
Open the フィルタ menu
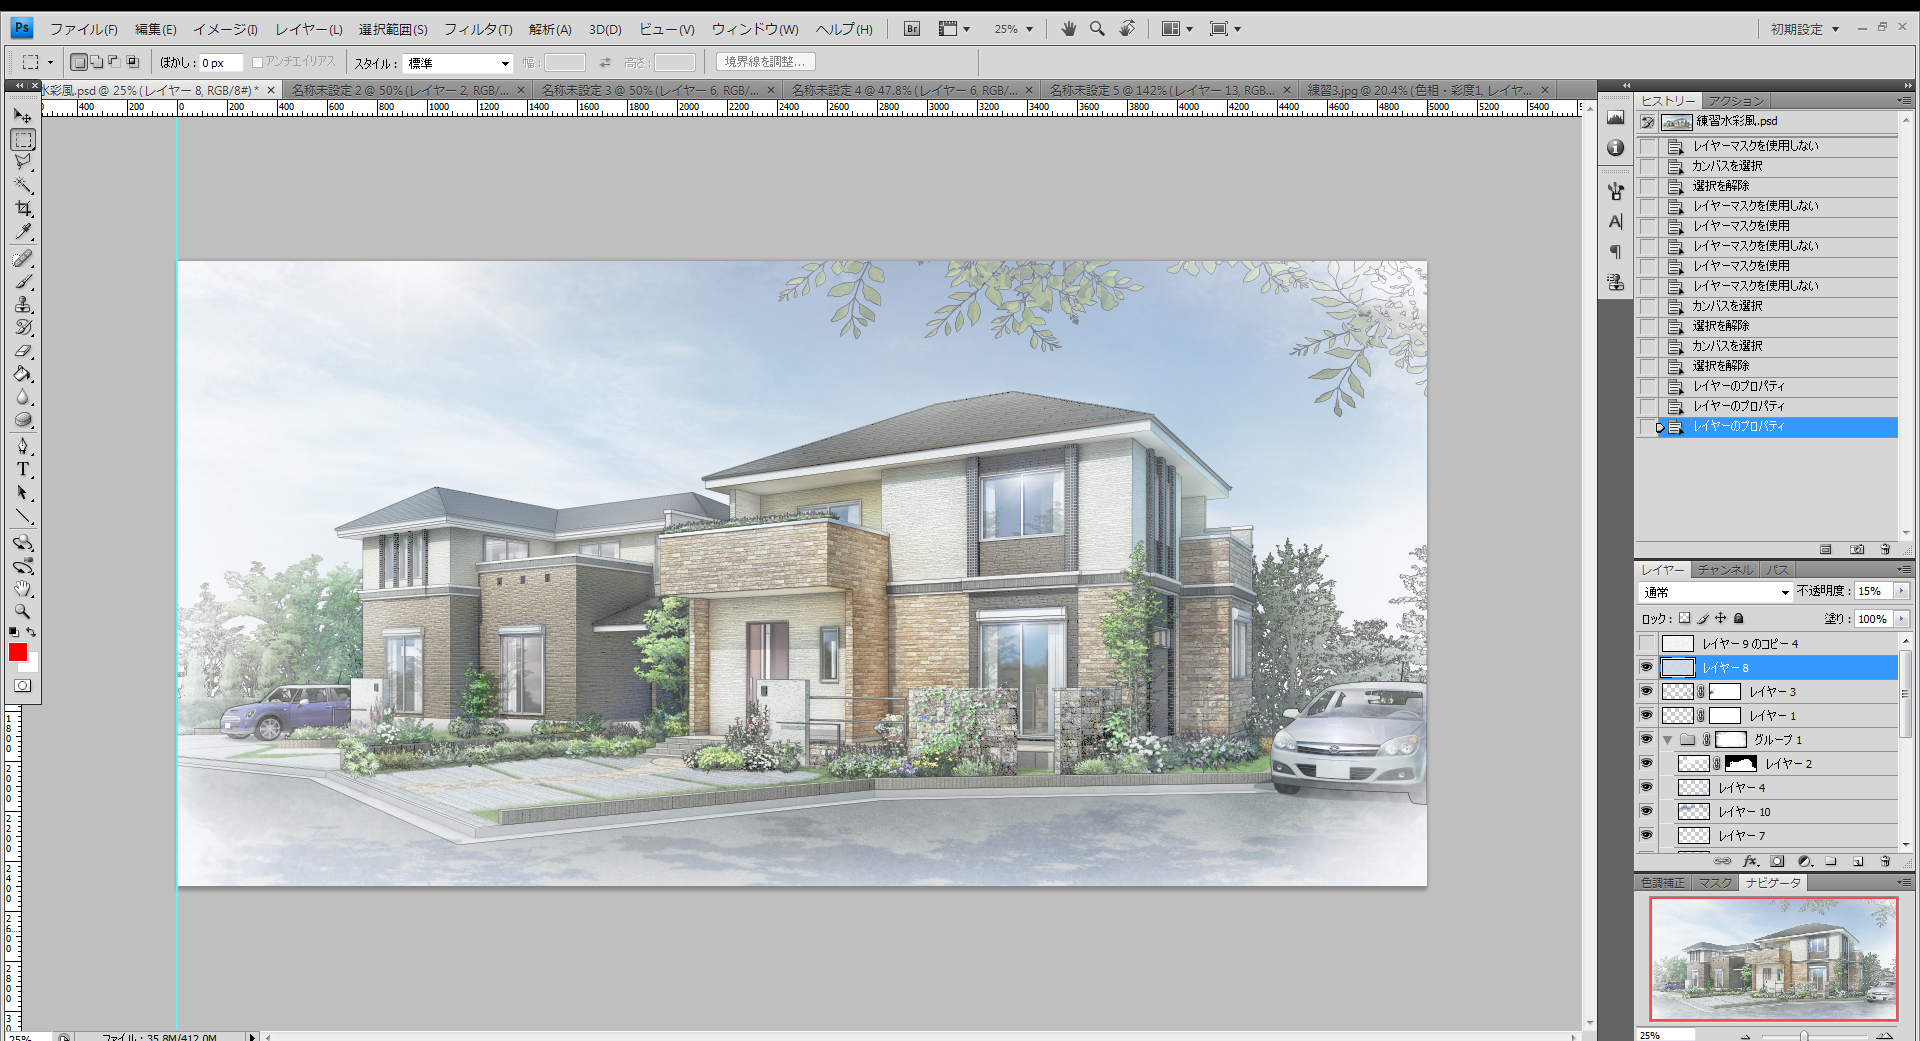tap(477, 29)
